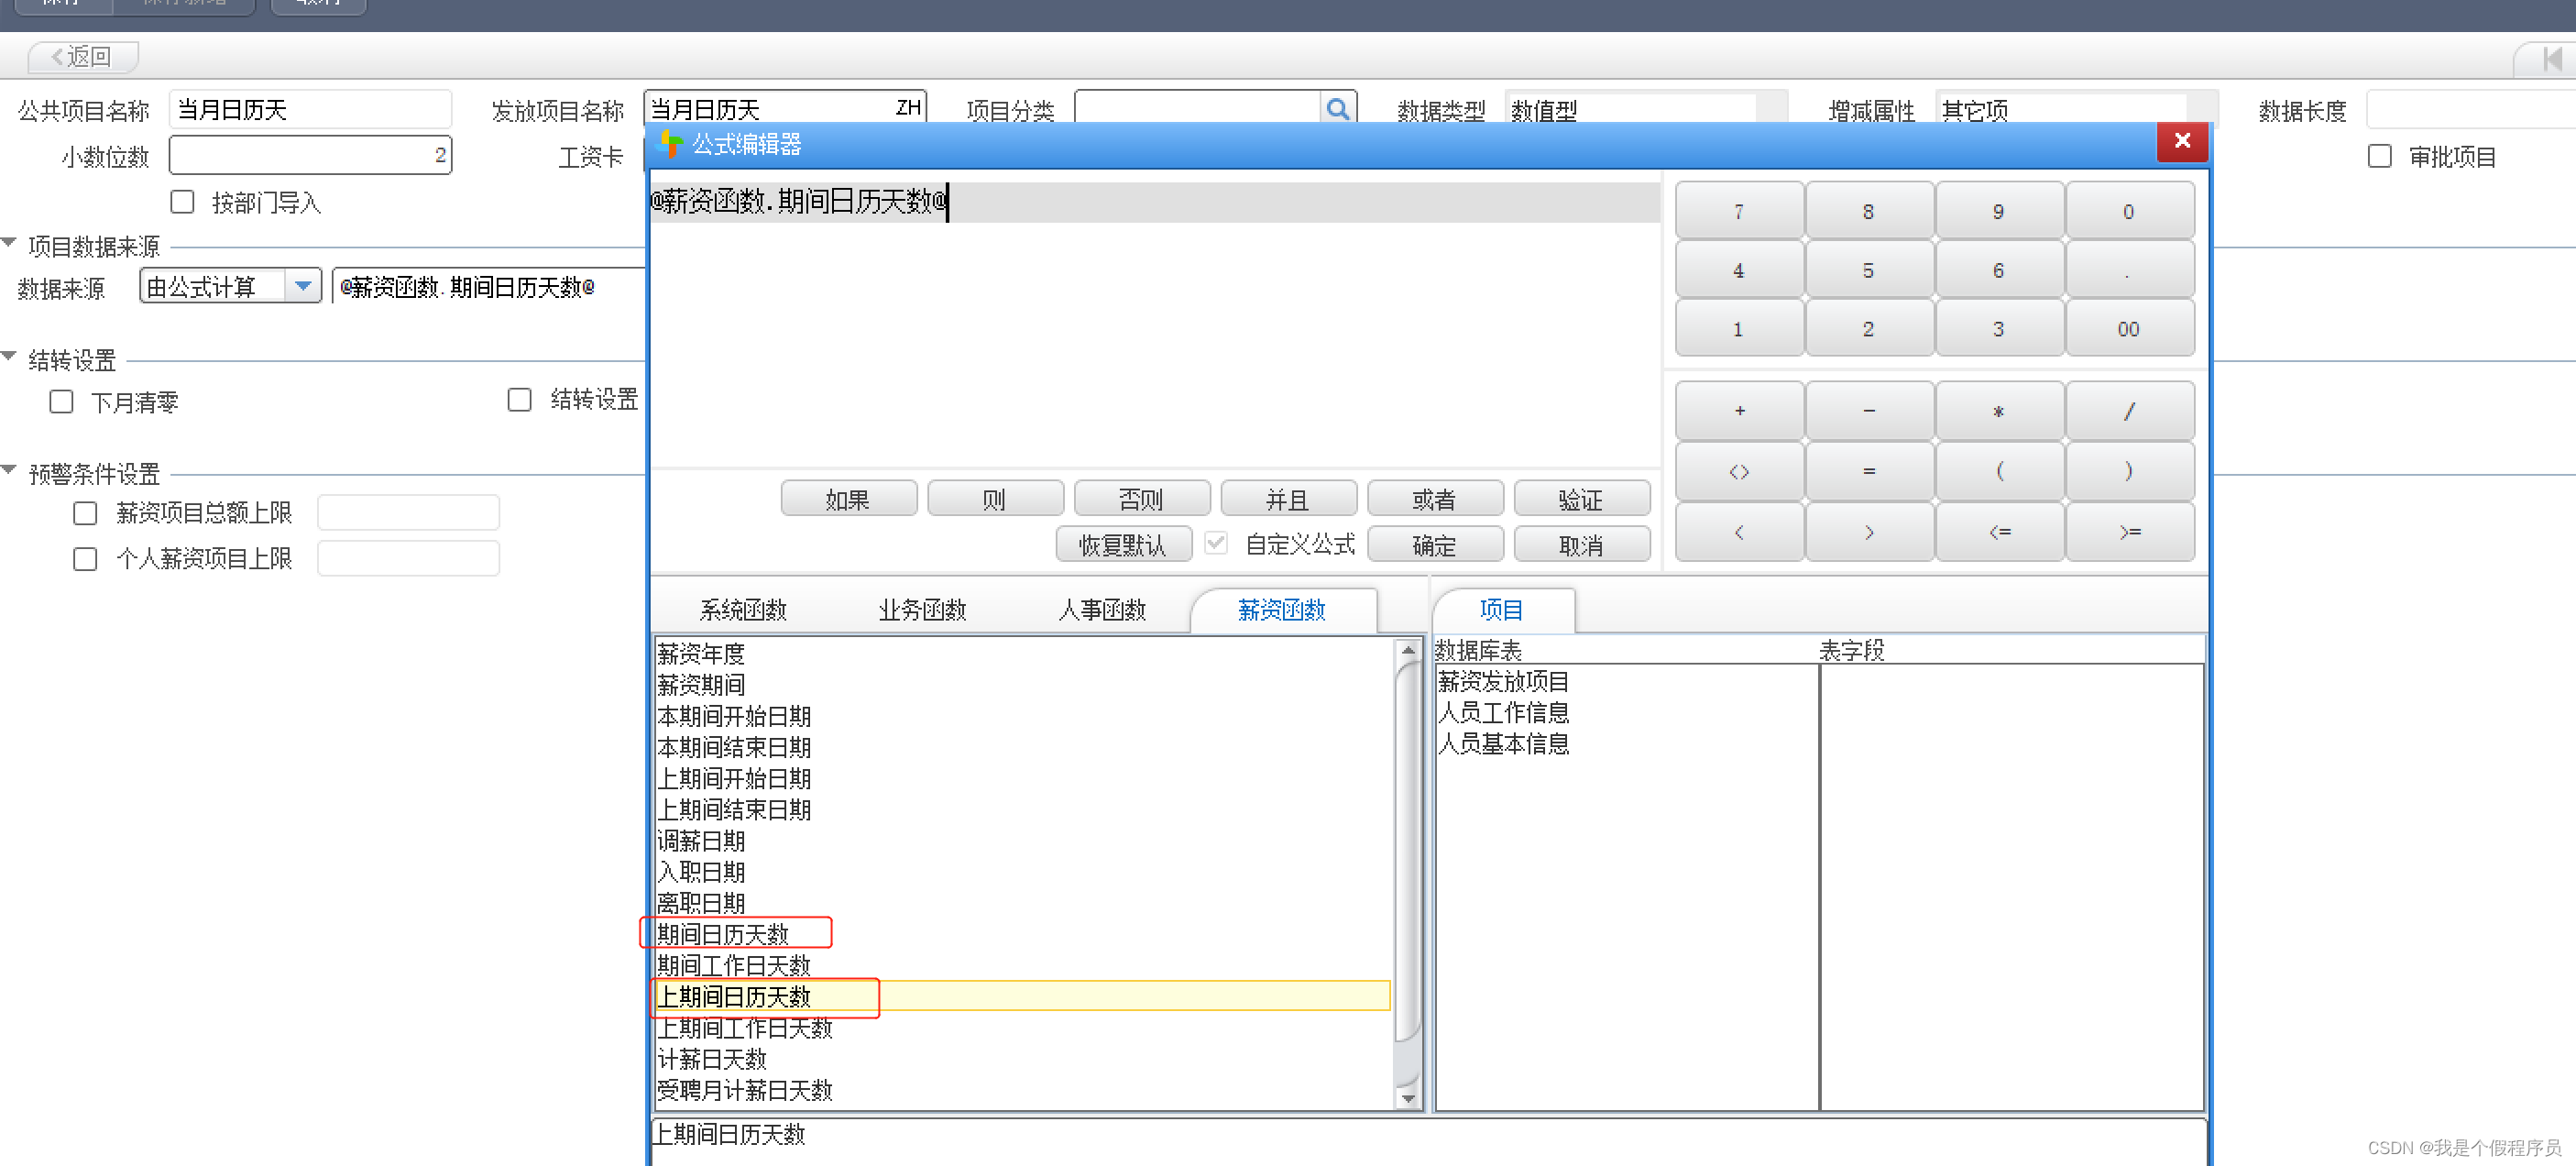Click the not-equal <> operator key
The image size is (2576, 1166).
(1739, 471)
